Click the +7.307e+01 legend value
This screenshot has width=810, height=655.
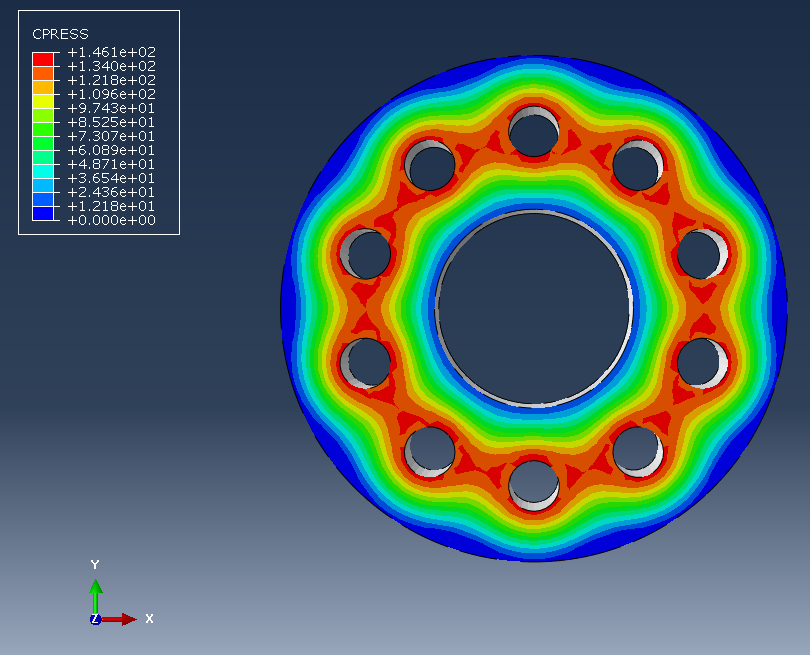point(112,136)
